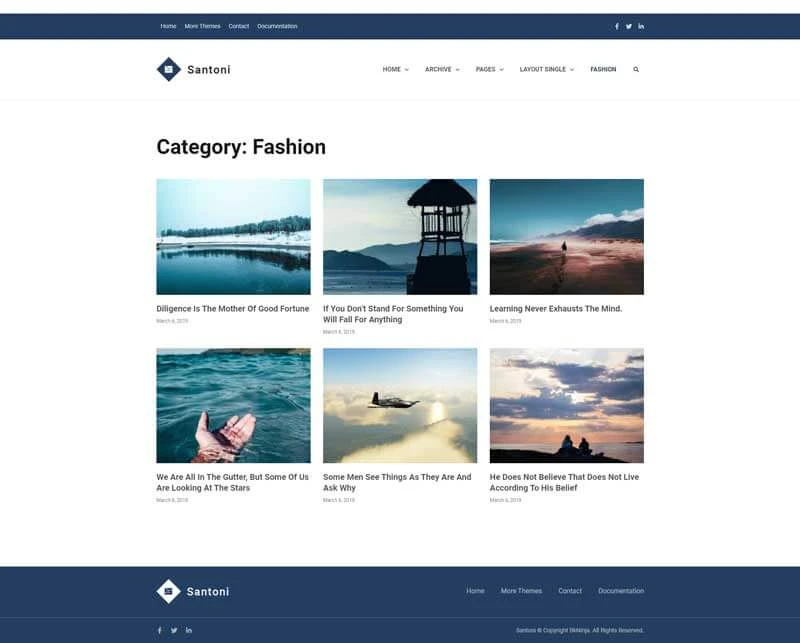Click the hand in water thumbnail

(233, 405)
